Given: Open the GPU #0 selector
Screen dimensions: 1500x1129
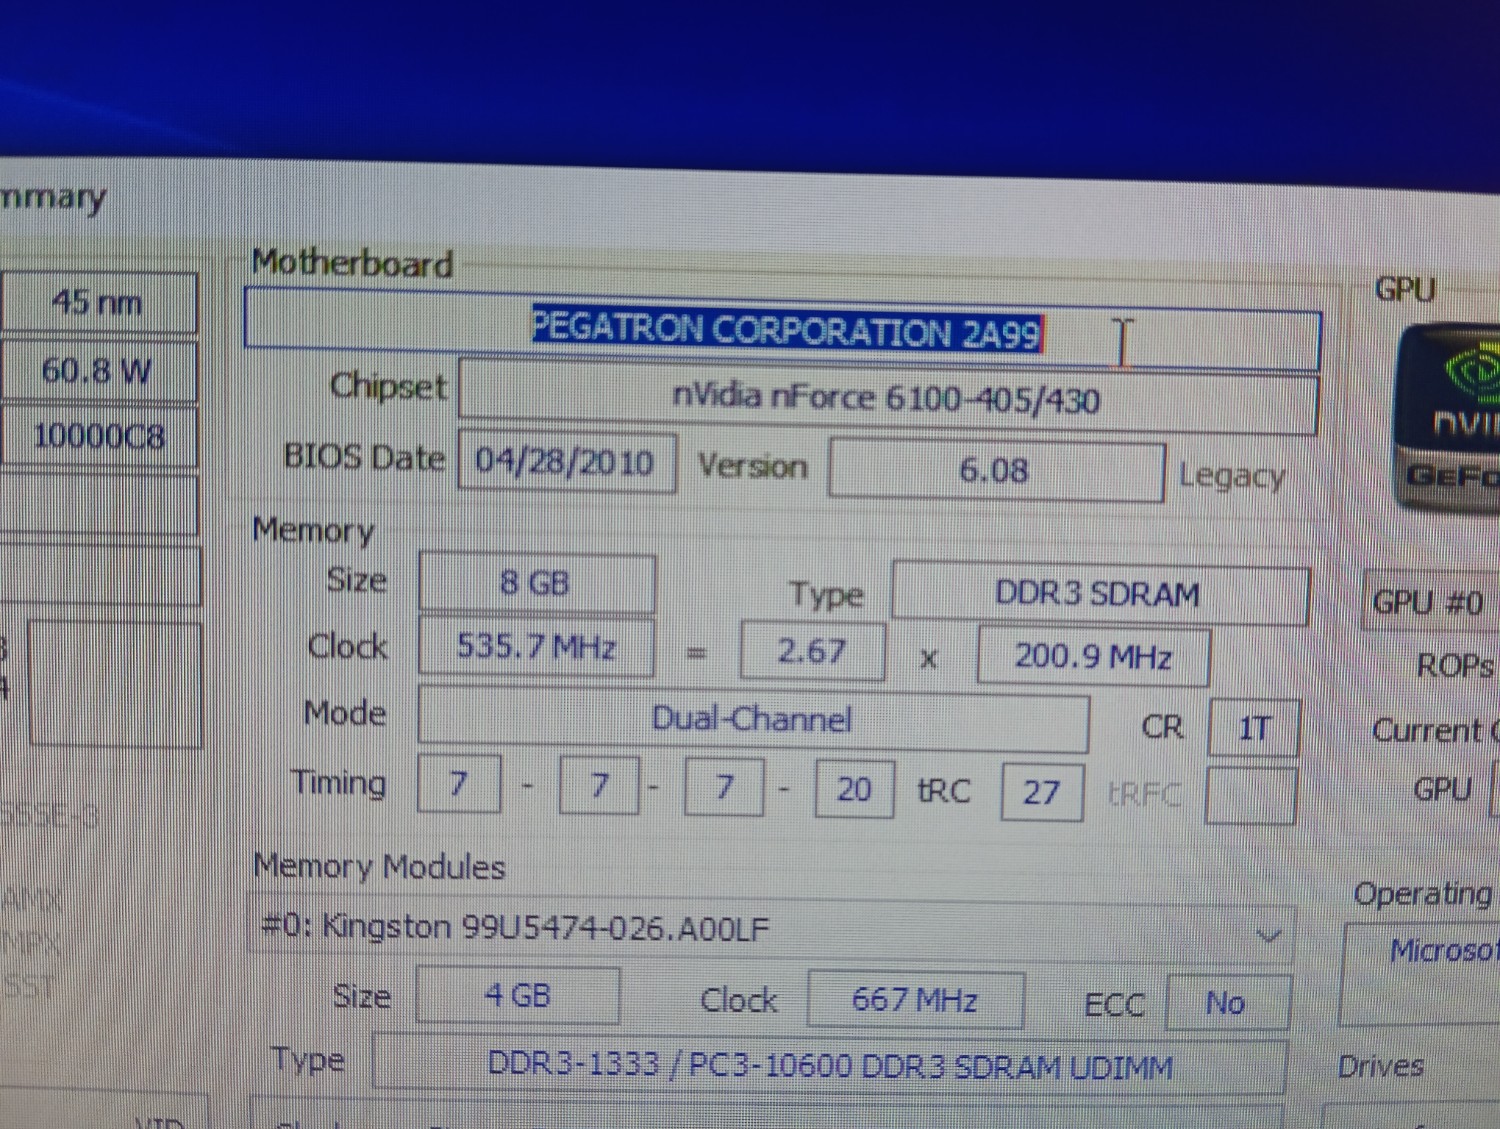Looking at the screenshot, I should click(1431, 602).
